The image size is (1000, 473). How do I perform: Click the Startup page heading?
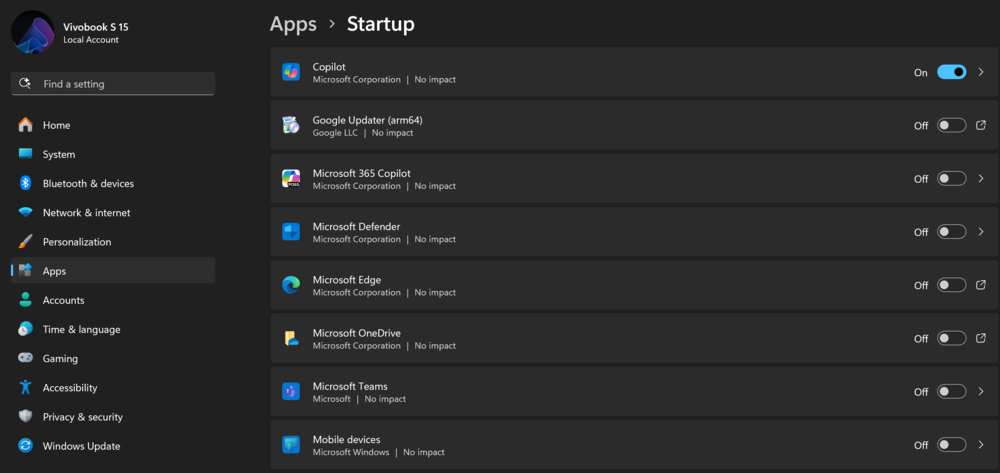click(x=381, y=24)
